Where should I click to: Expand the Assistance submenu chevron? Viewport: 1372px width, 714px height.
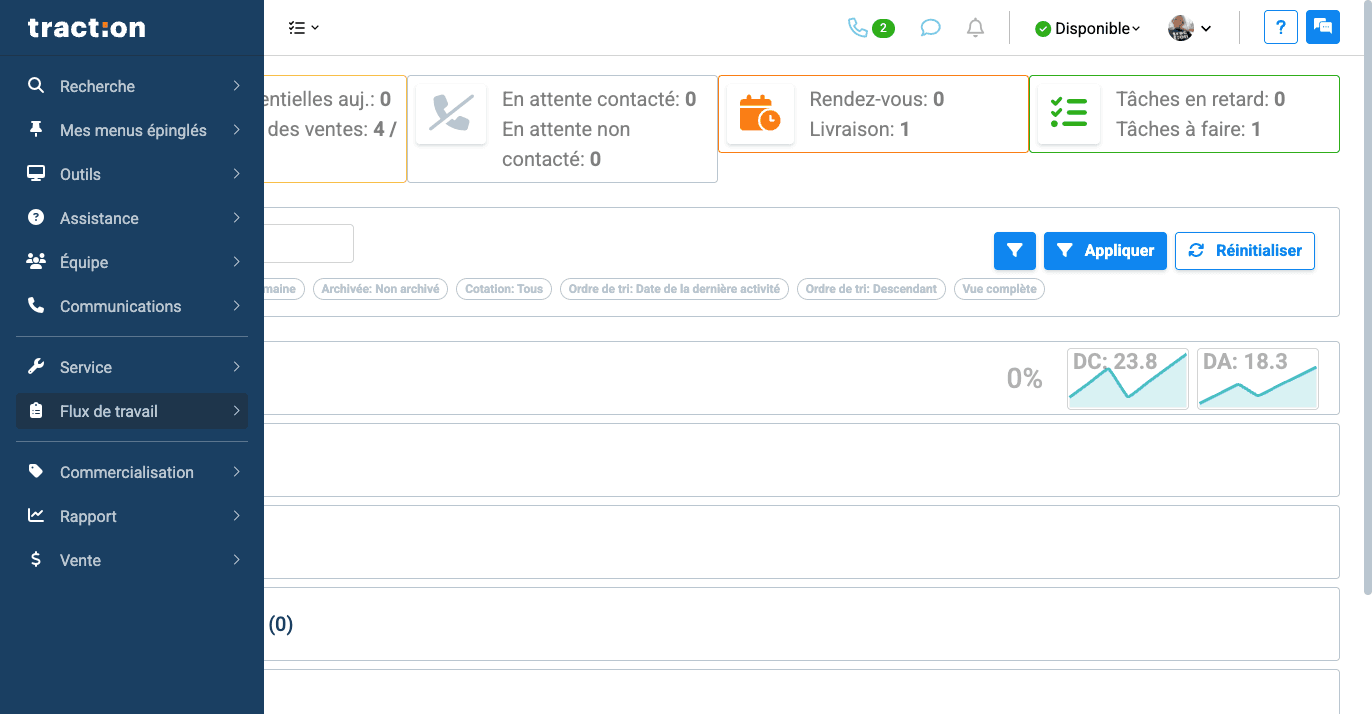237,218
